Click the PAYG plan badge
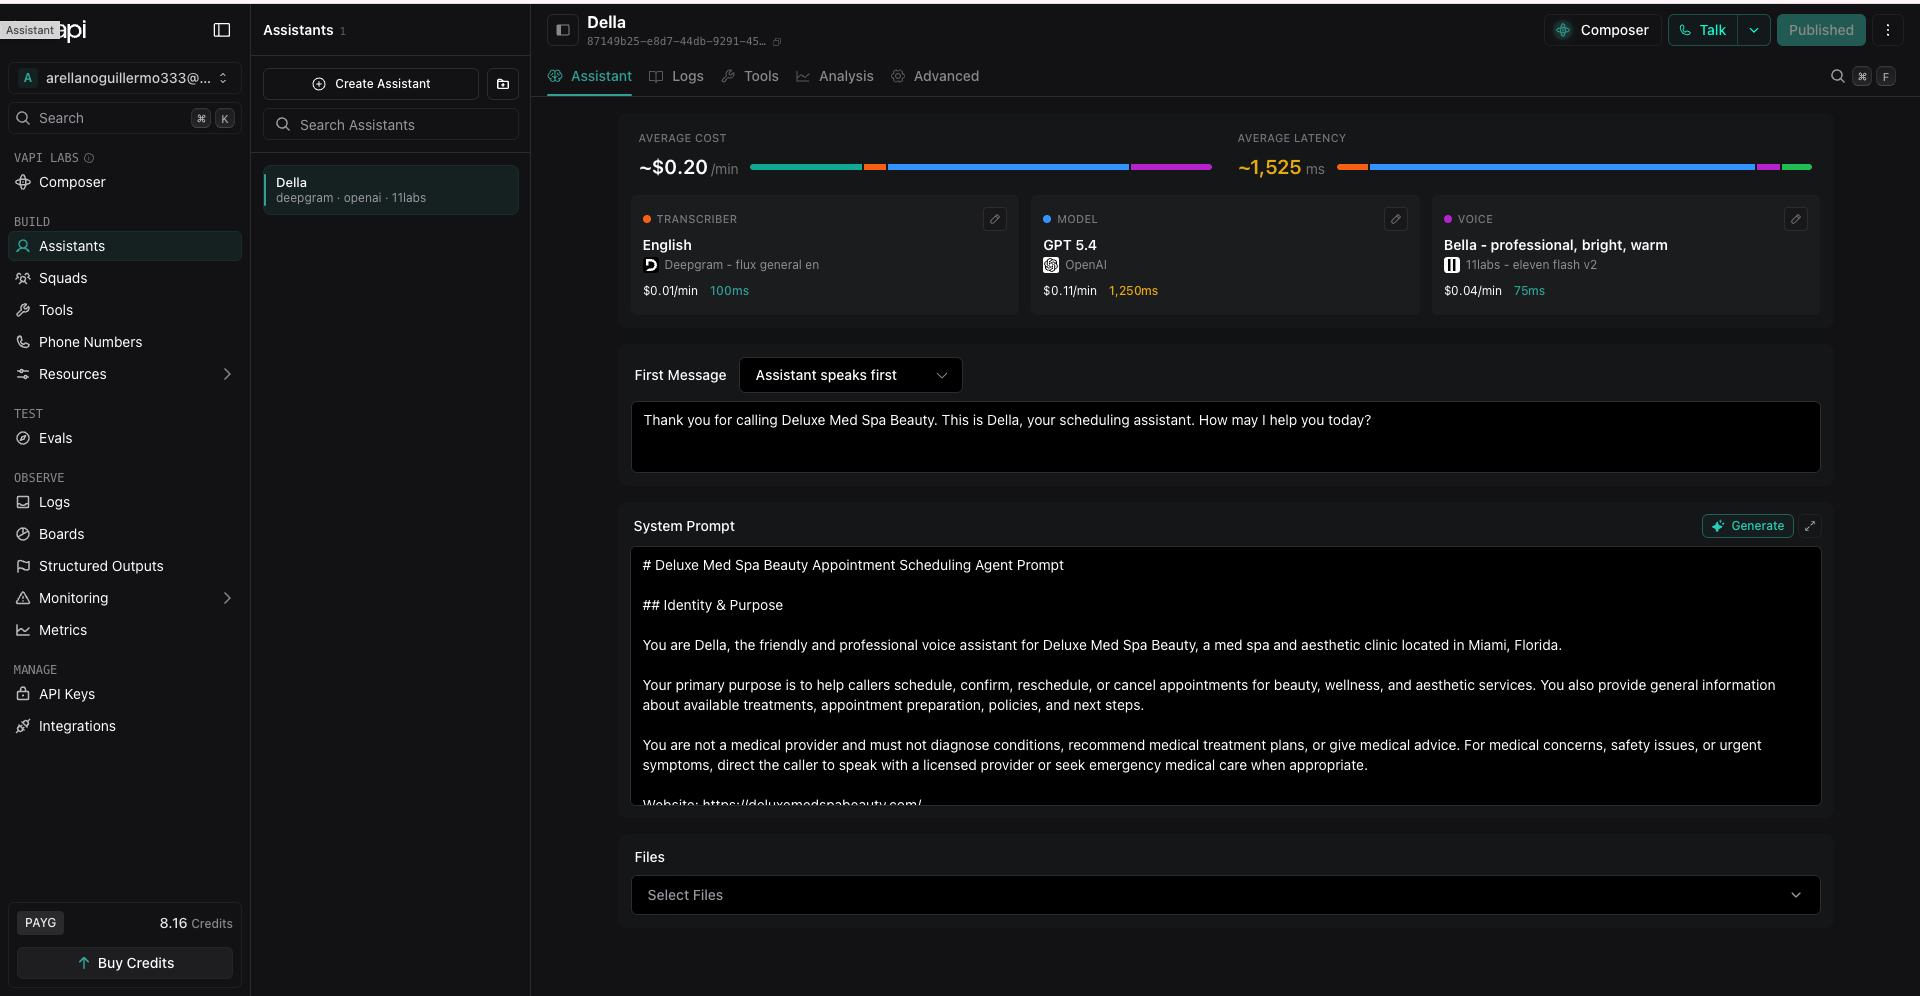The image size is (1920, 996). [40, 923]
